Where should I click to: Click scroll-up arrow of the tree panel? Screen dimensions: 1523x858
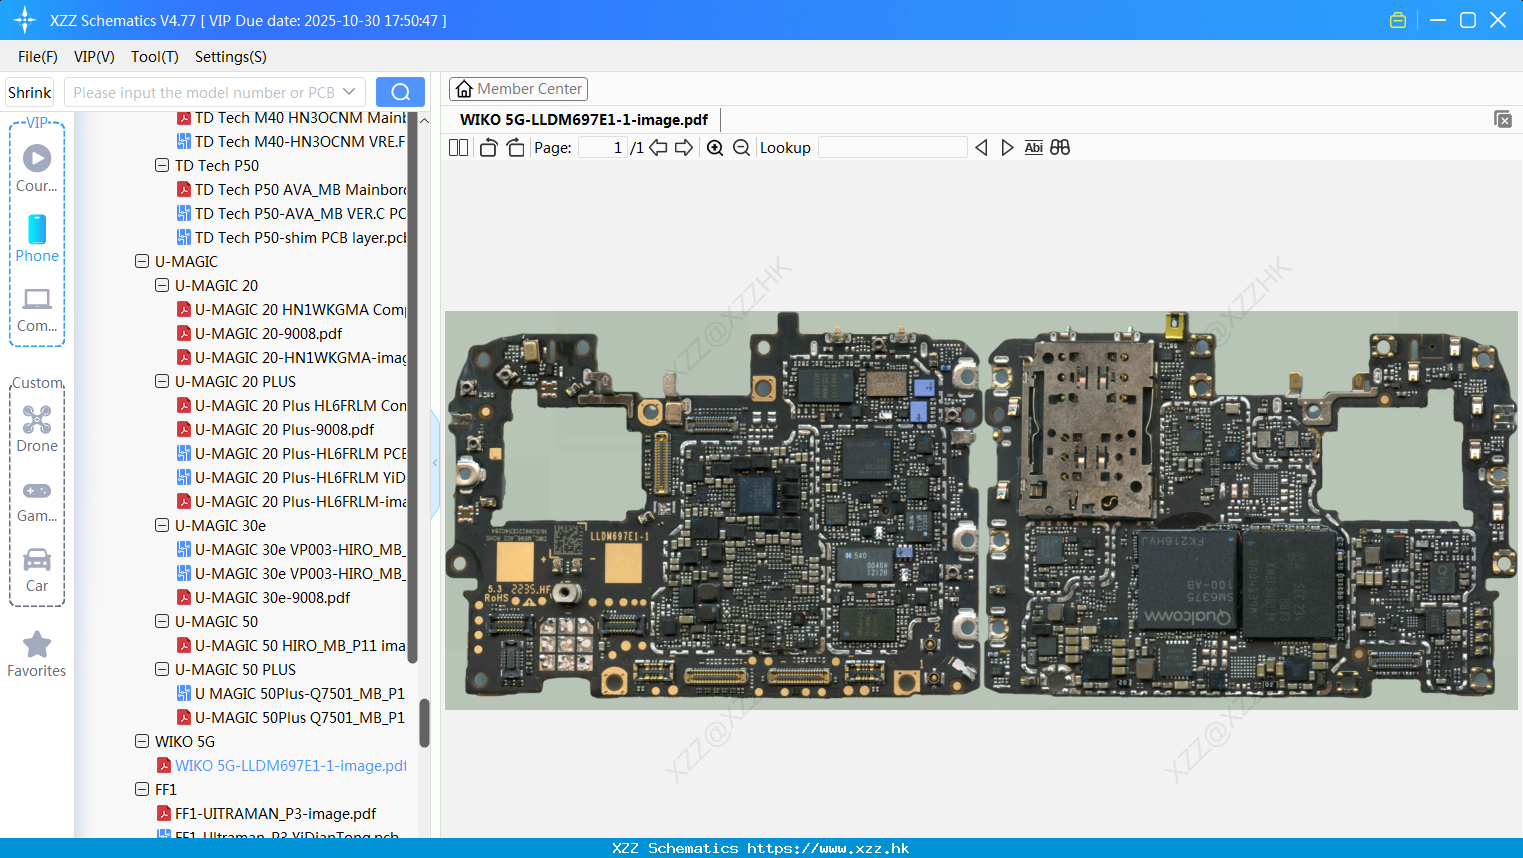[x=424, y=120]
